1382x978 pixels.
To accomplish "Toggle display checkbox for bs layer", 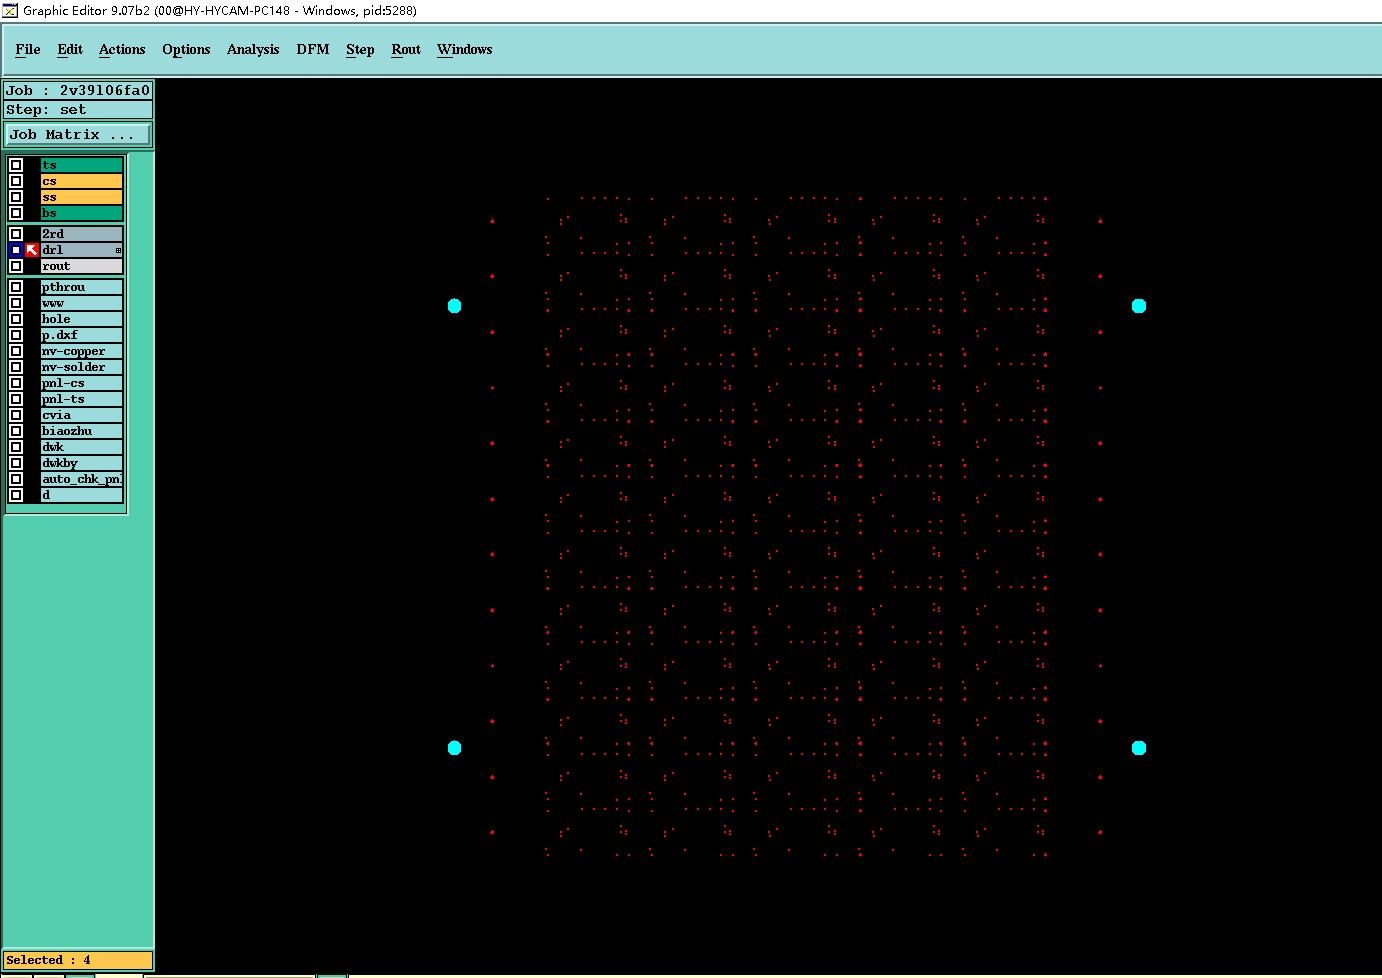I will (16, 213).
